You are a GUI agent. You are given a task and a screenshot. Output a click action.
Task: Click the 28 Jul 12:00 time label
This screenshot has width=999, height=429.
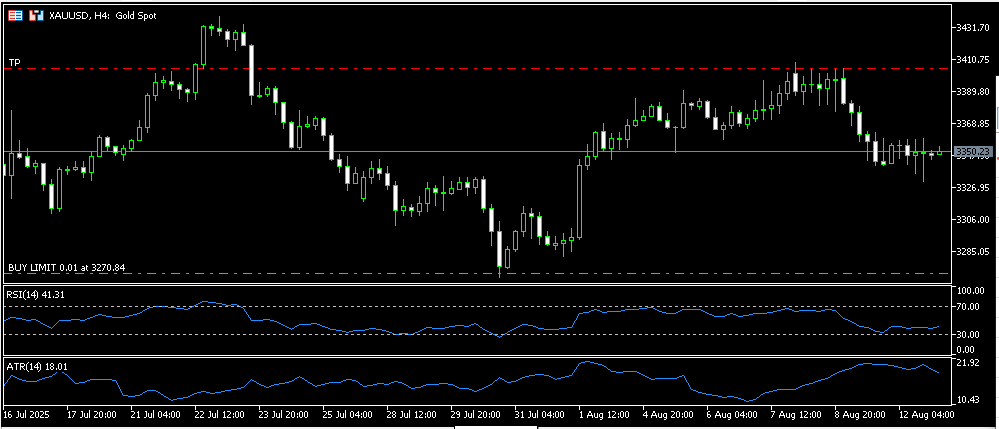(x=411, y=414)
